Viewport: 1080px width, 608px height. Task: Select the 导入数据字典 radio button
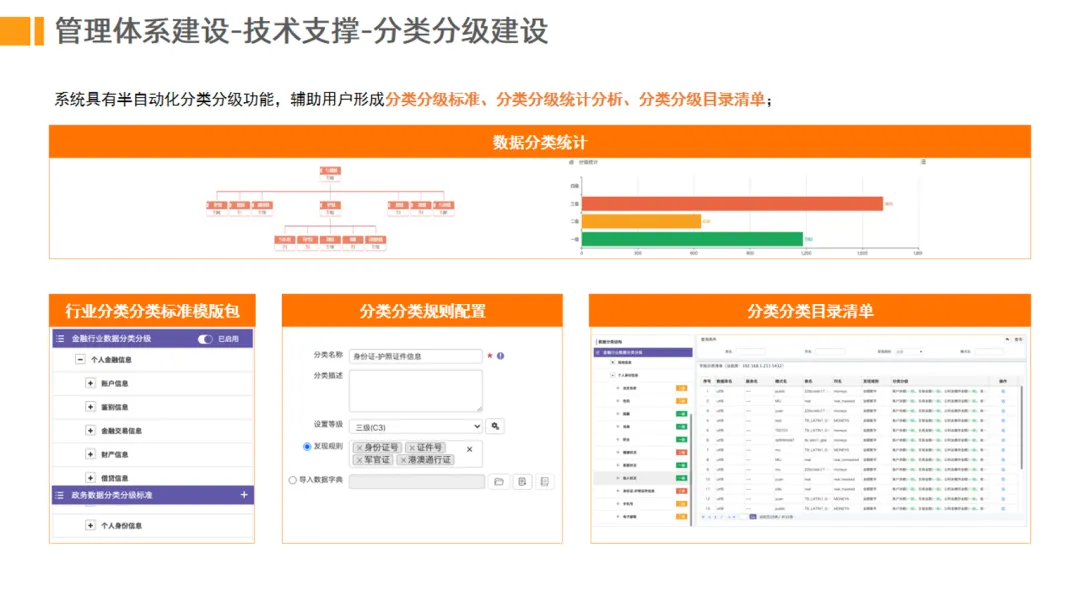(293, 480)
